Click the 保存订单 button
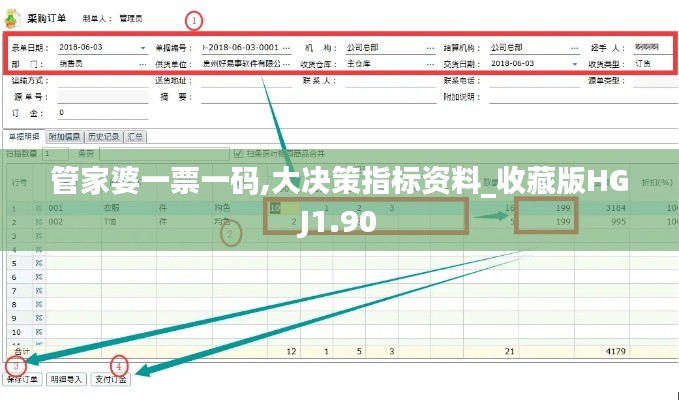Screen dimensions: 679x400 (x=23, y=379)
